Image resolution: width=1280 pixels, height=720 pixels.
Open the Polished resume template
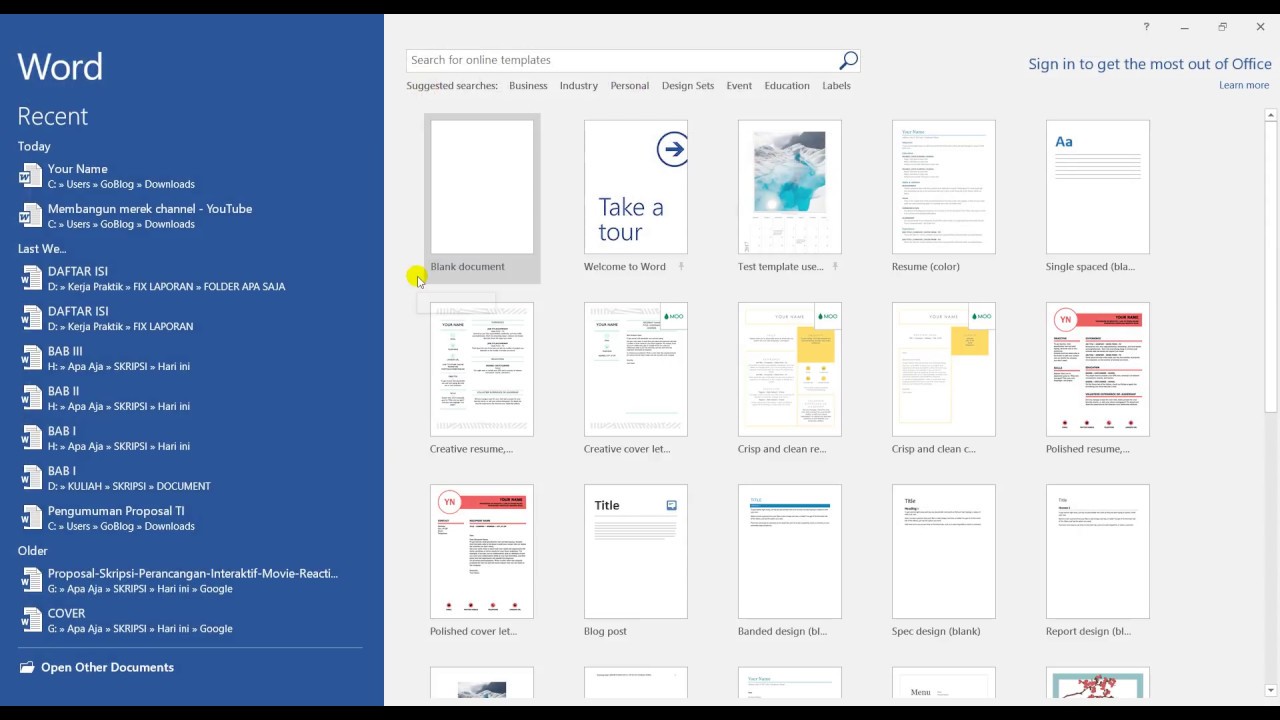(1098, 369)
